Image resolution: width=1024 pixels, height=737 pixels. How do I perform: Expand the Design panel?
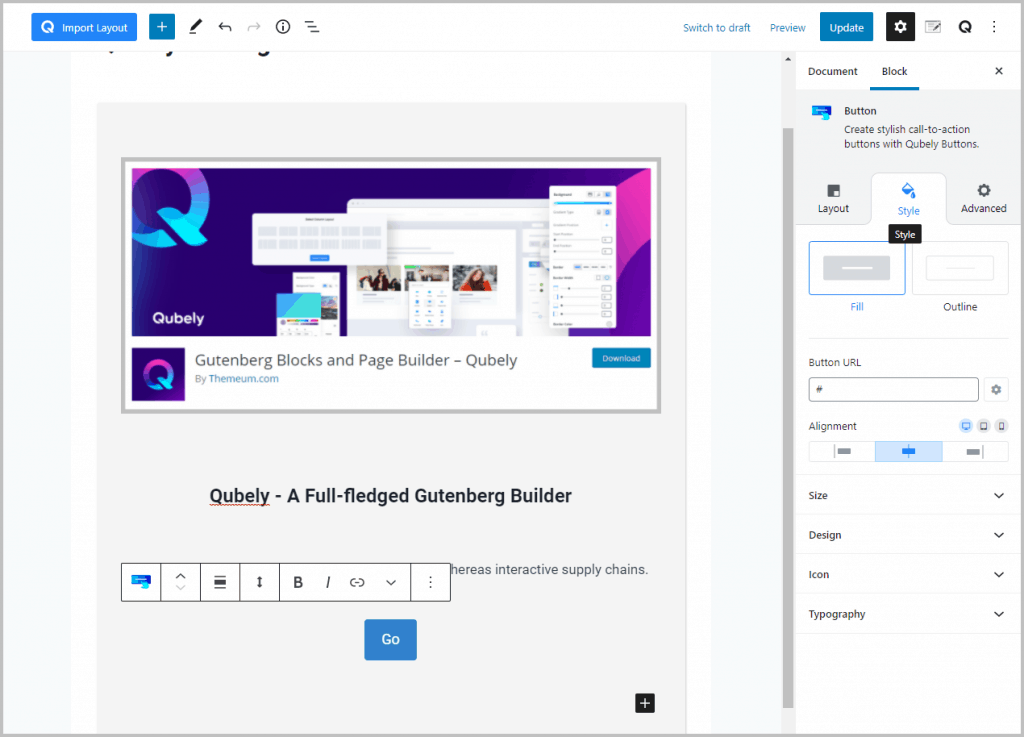click(x=906, y=535)
